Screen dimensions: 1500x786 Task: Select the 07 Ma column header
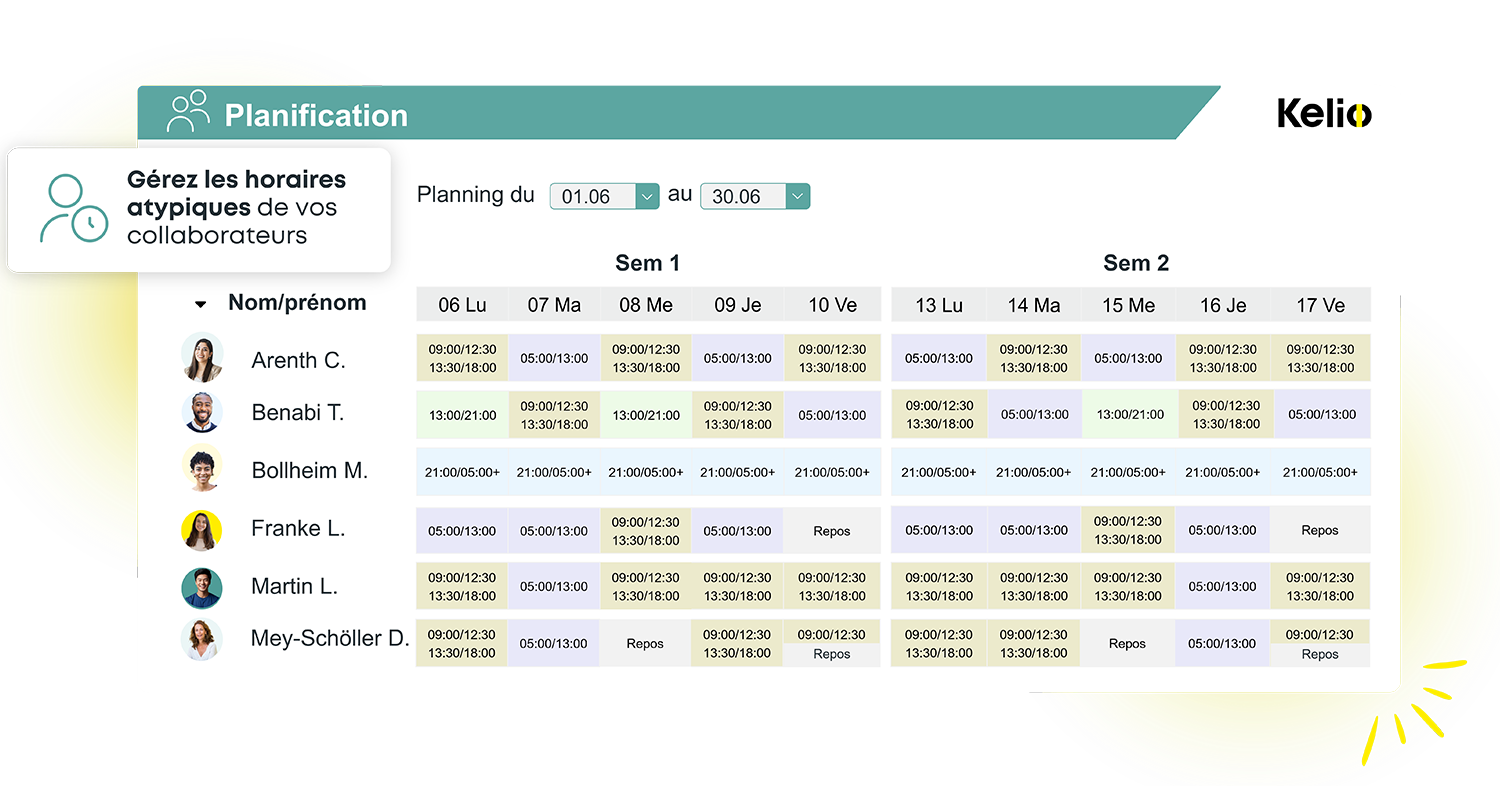click(554, 305)
